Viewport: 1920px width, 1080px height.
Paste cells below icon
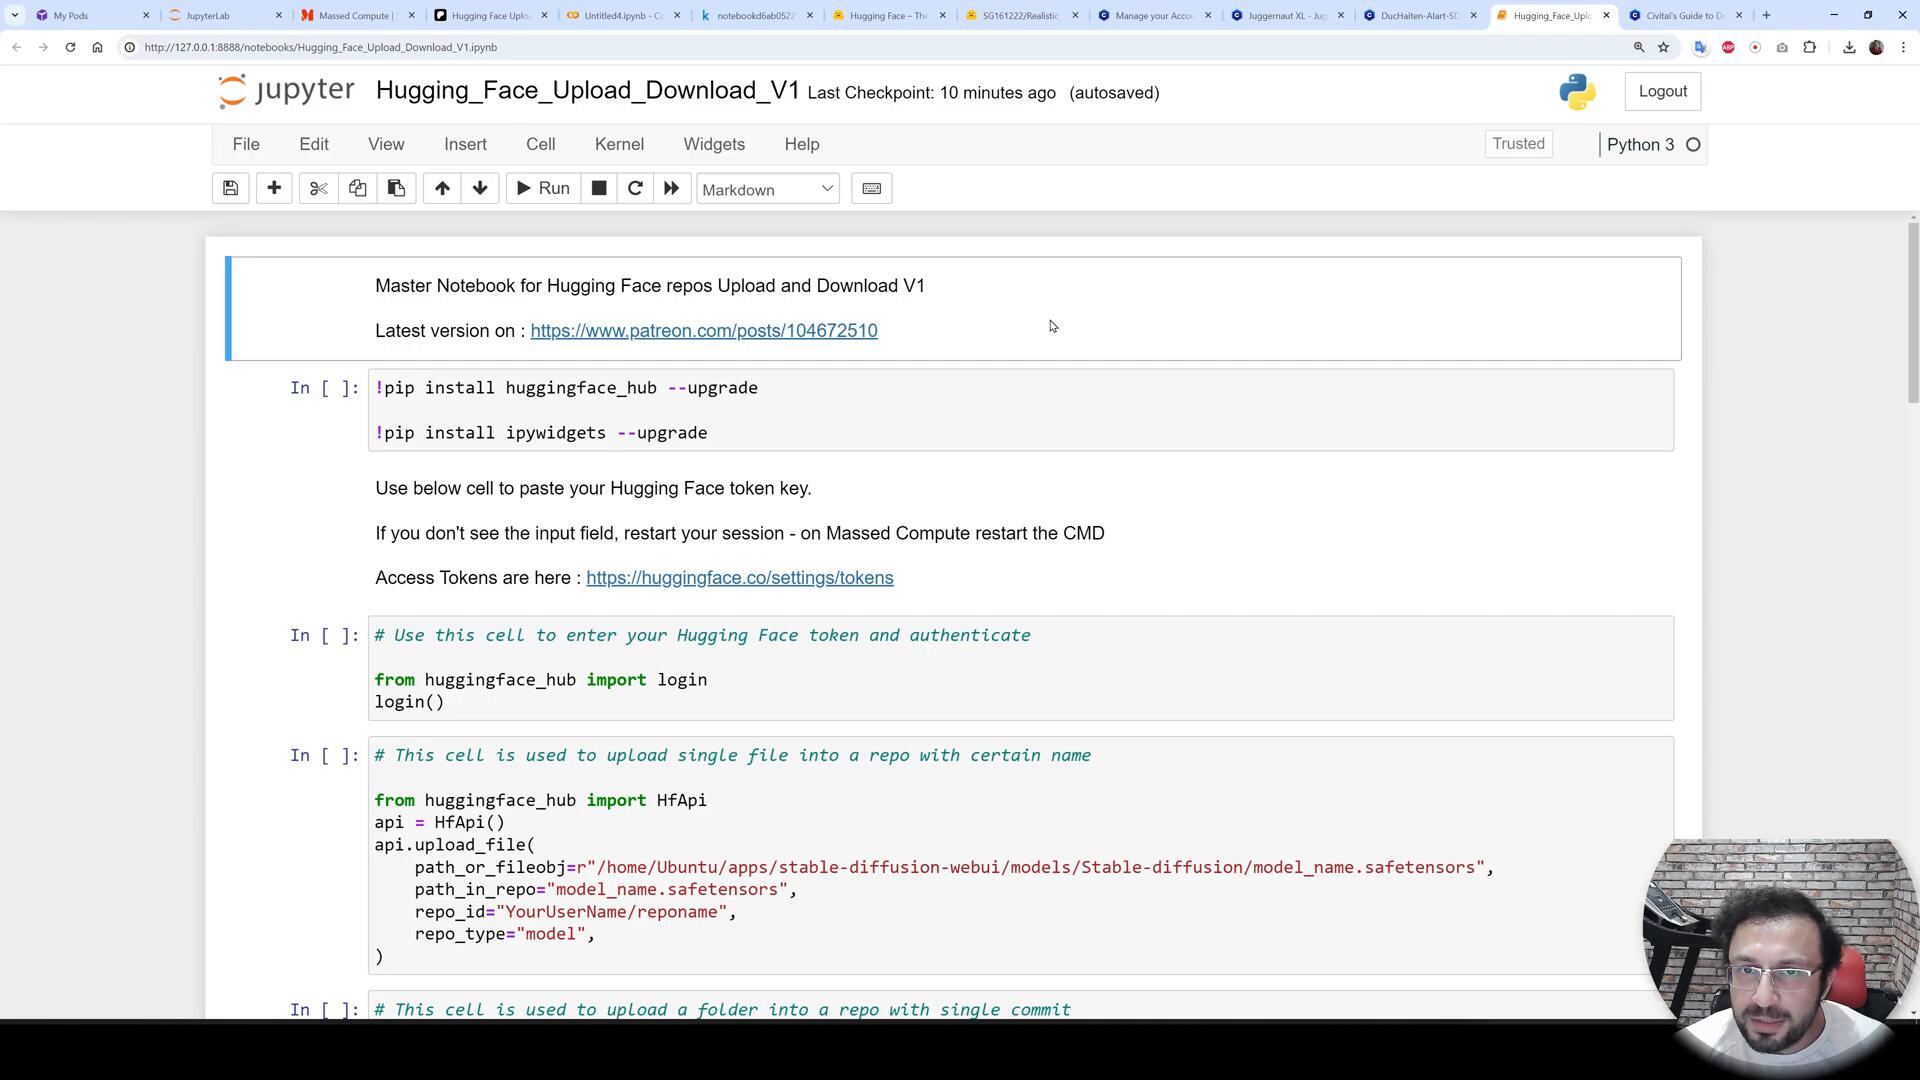click(396, 189)
